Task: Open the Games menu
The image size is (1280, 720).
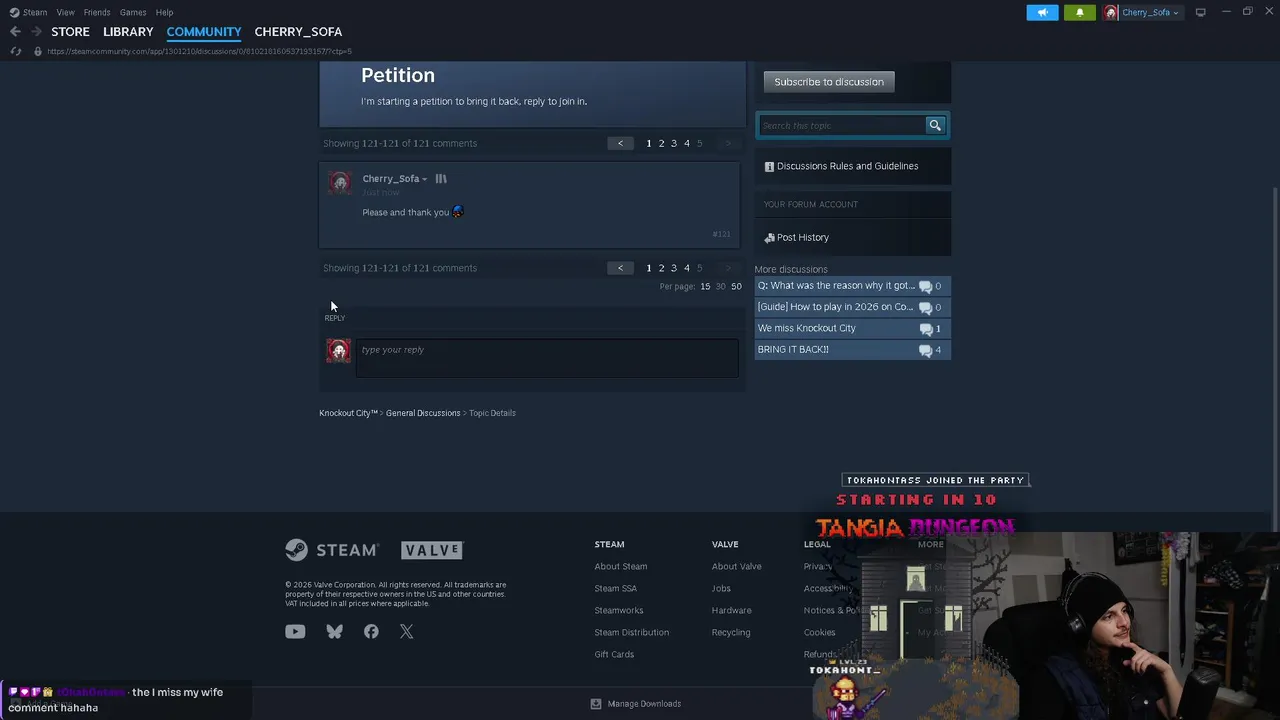Action: [x=133, y=12]
